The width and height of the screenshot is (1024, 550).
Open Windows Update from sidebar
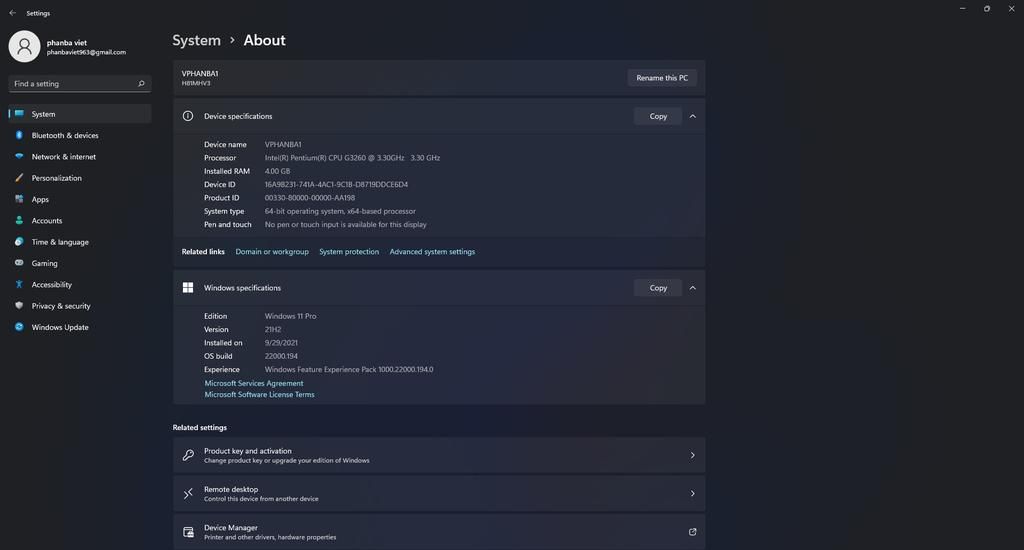click(x=60, y=327)
